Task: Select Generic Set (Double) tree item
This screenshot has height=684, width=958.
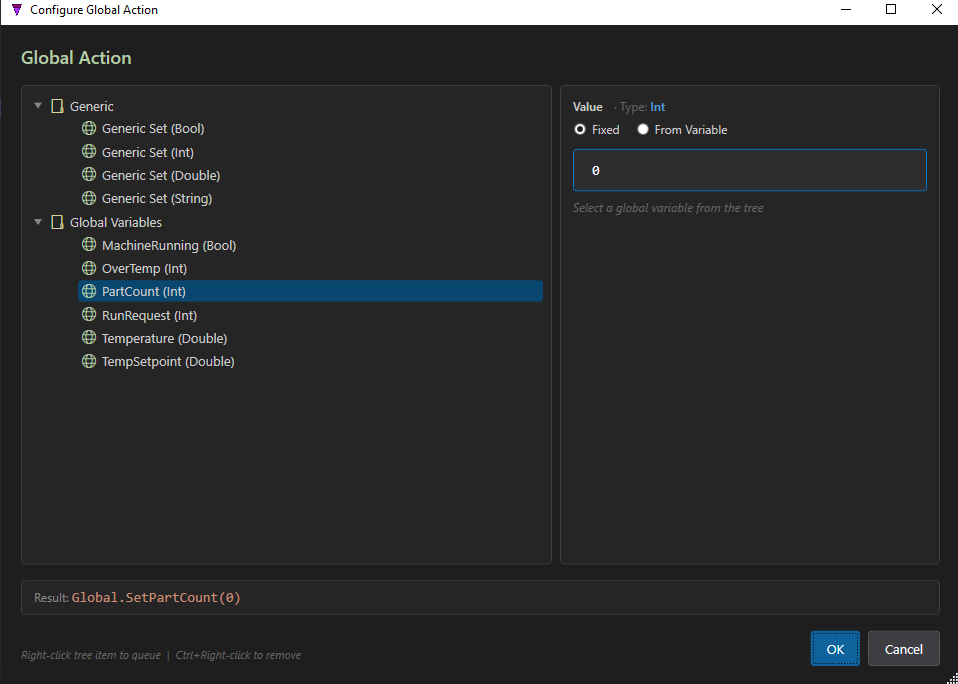Action: [x=161, y=175]
